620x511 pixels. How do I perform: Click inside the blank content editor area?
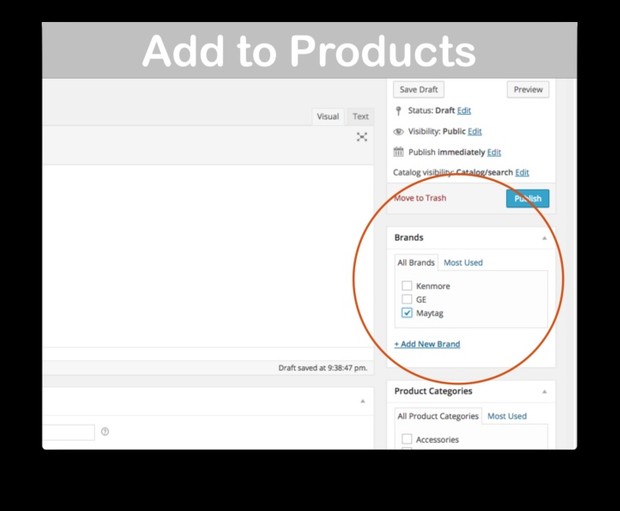pyautogui.click(x=208, y=256)
